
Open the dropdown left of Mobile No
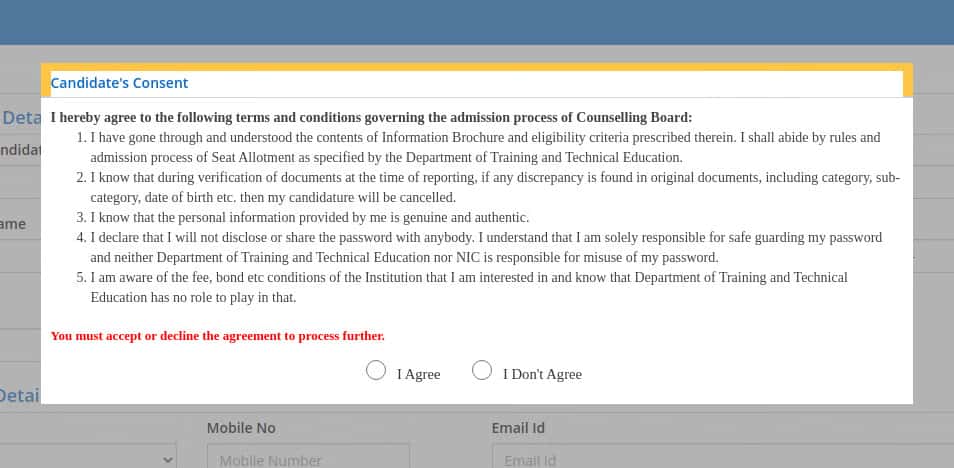pyautogui.click(x=88, y=456)
